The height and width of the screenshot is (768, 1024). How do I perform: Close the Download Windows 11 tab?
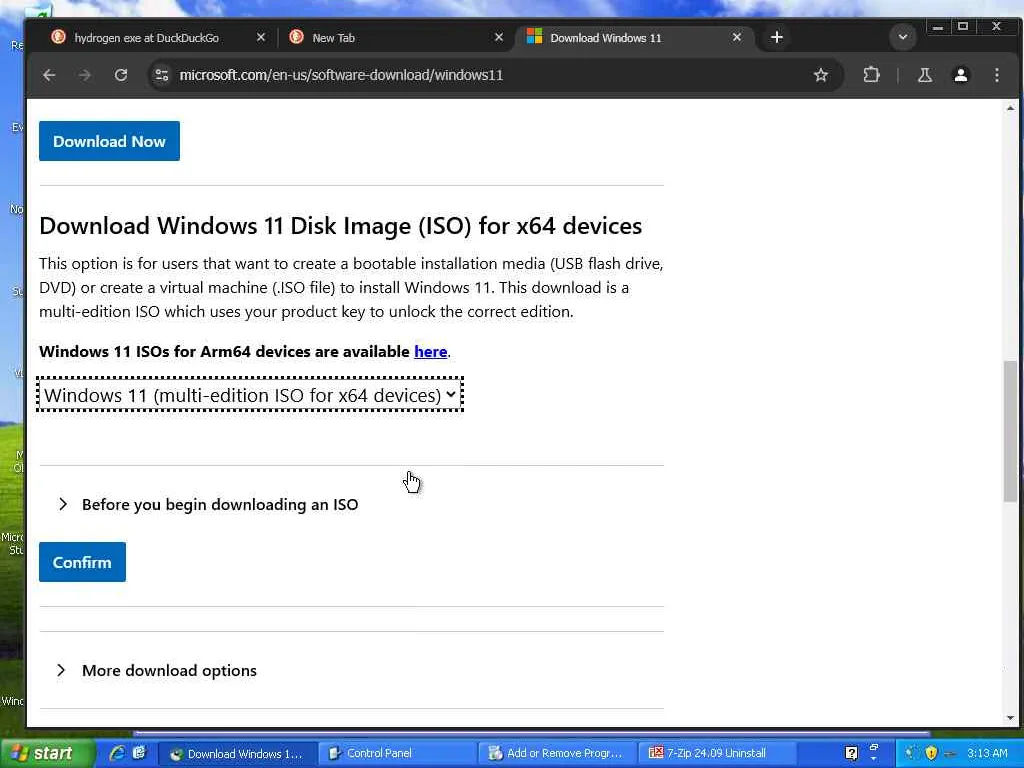pos(737,37)
